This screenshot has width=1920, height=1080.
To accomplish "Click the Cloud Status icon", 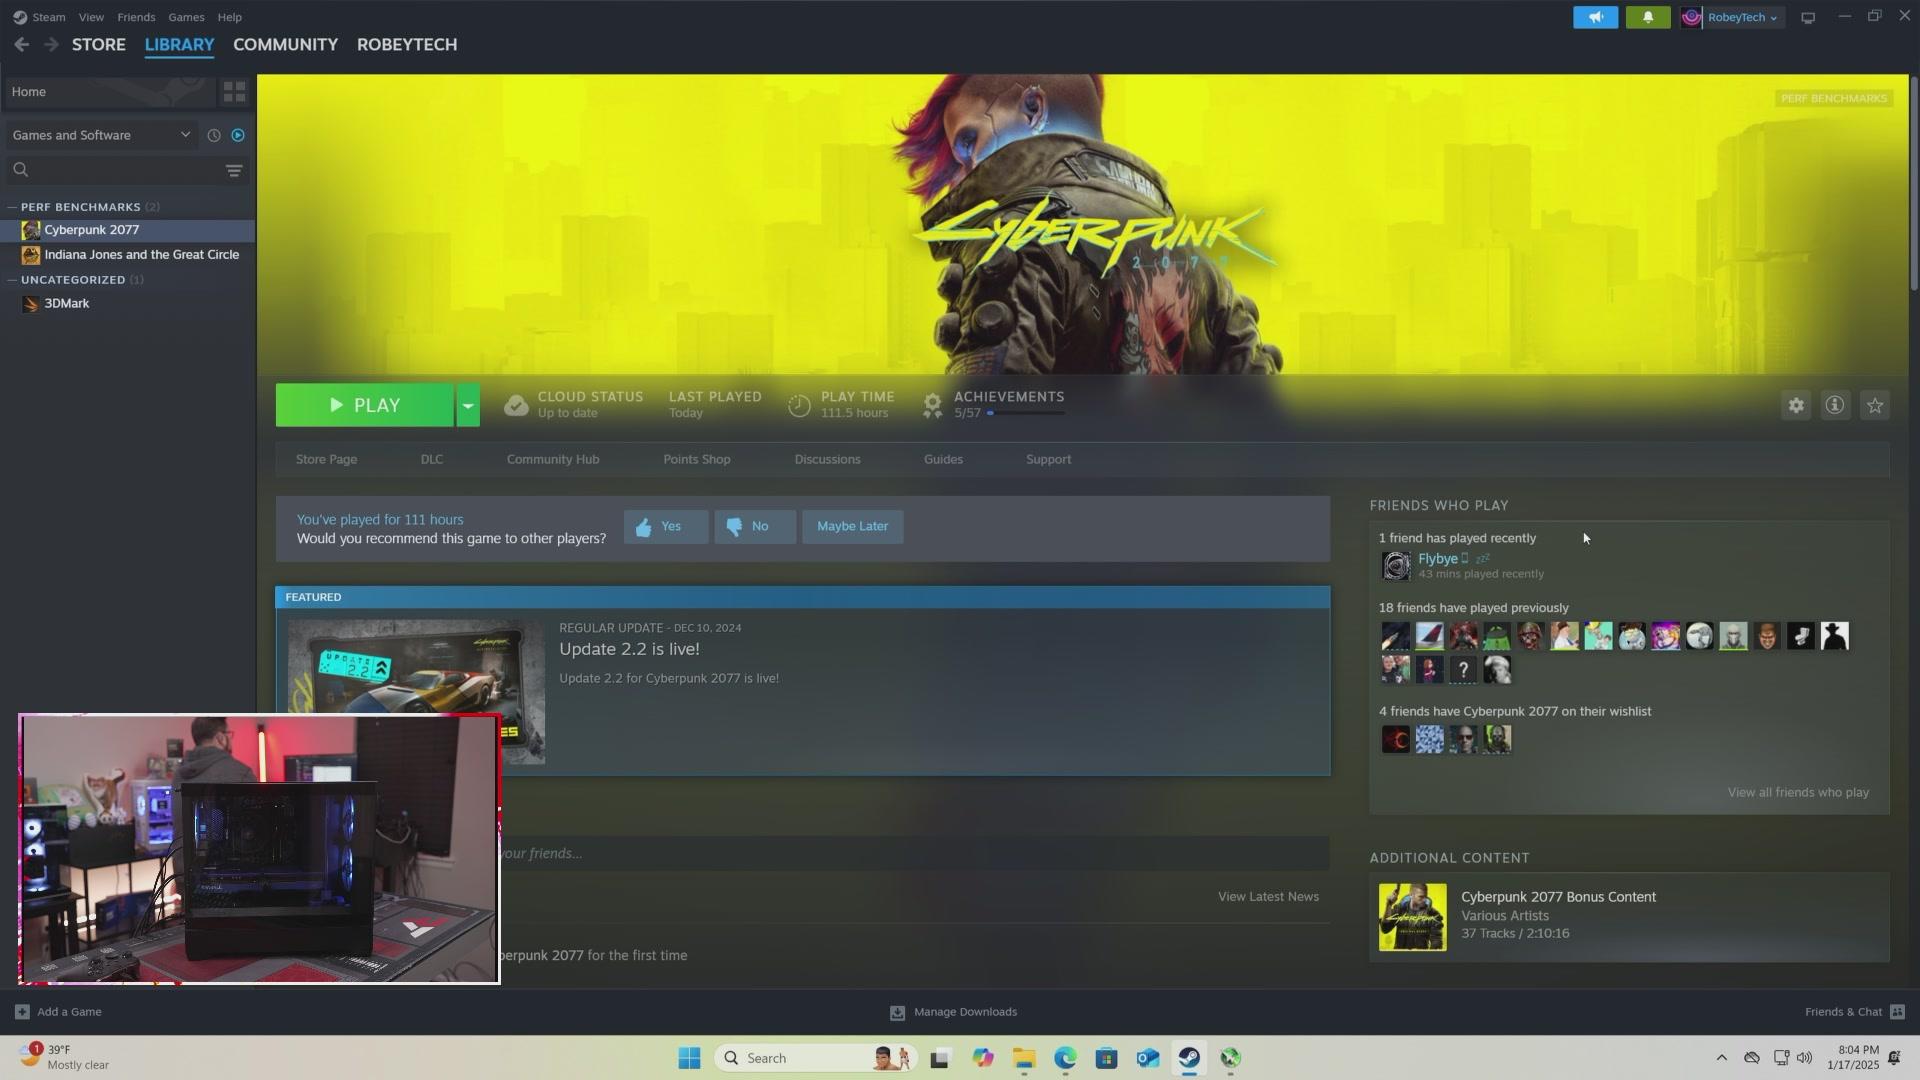I will point(515,405).
